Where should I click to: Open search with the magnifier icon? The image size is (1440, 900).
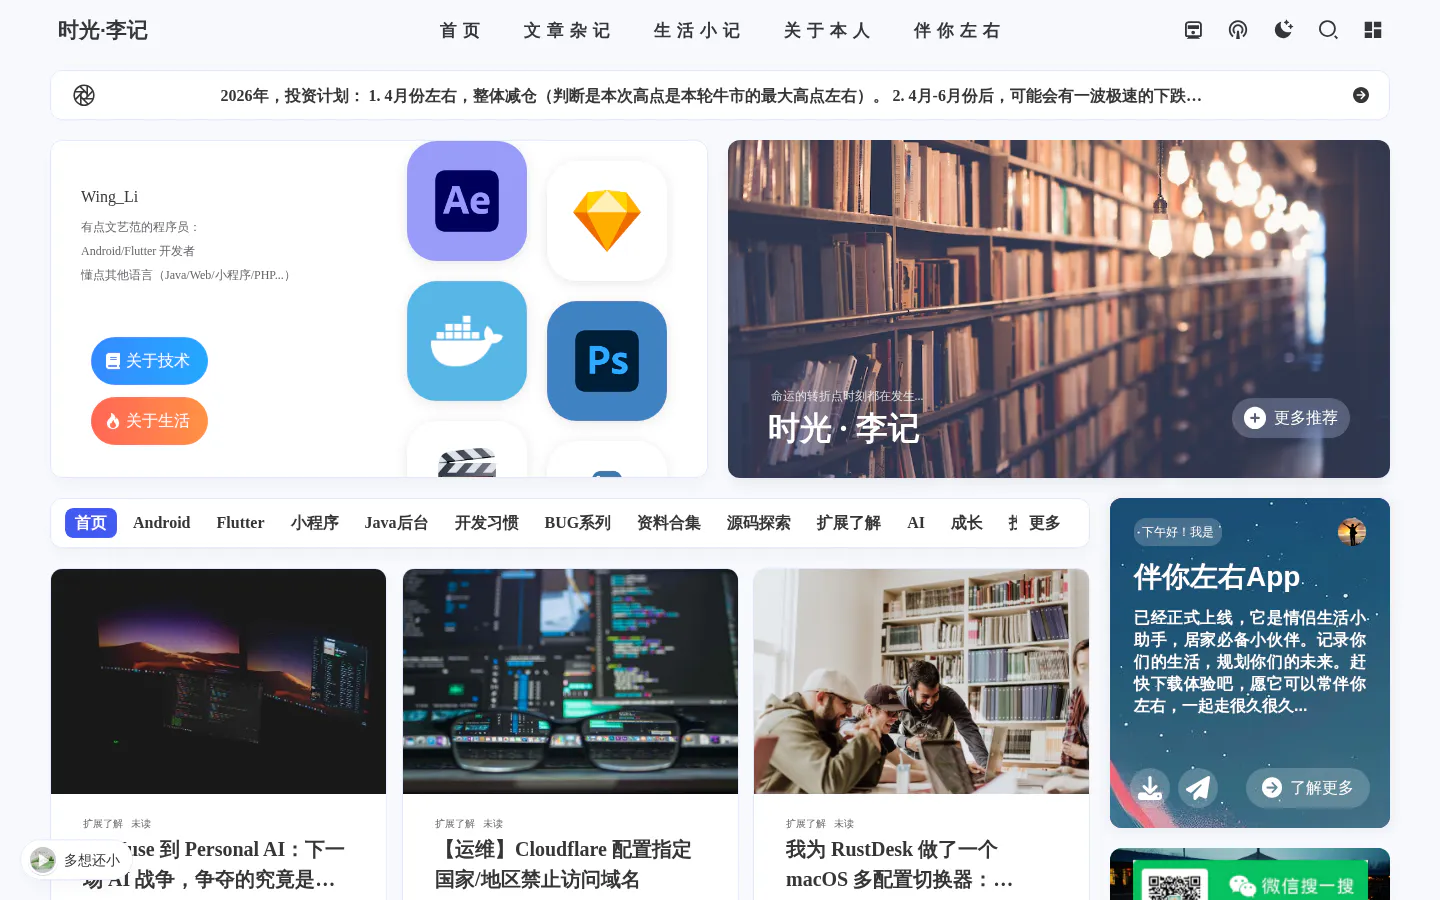(x=1328, y=30)
